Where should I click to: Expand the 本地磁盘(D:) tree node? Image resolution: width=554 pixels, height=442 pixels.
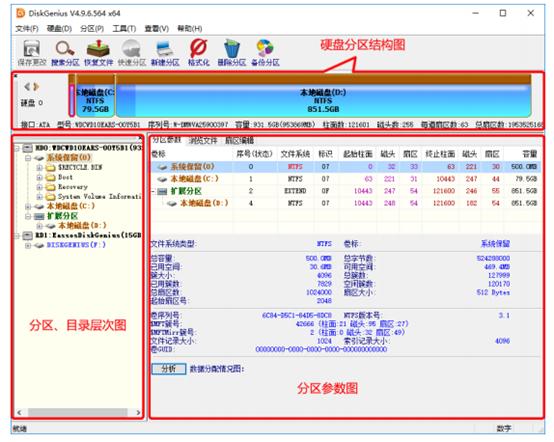coord(40,225)
